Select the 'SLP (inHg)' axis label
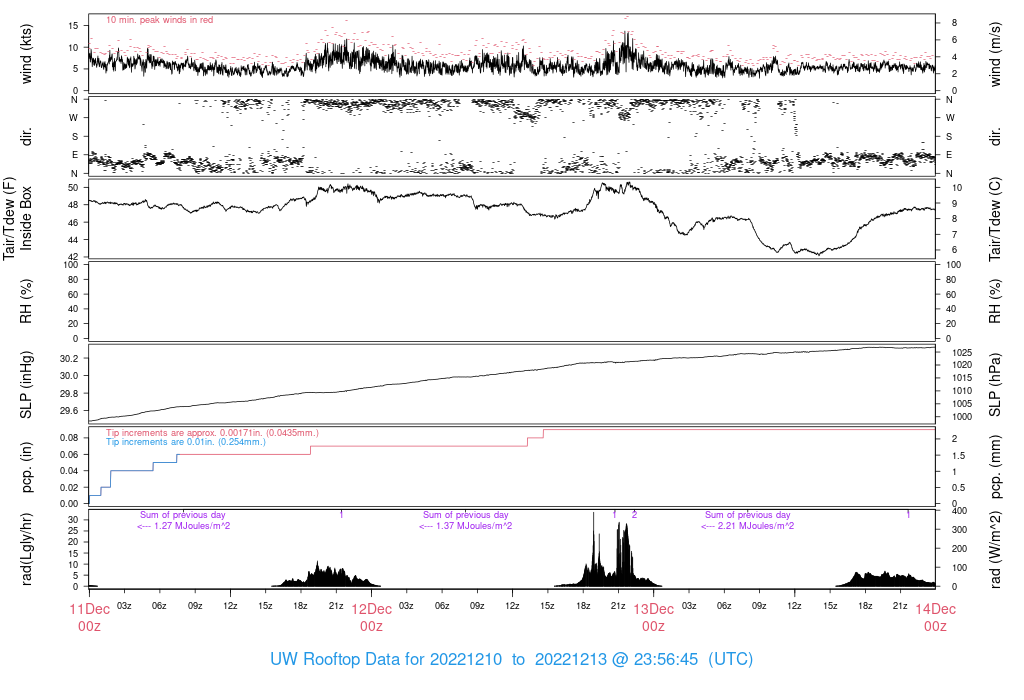 pos(26,385)
